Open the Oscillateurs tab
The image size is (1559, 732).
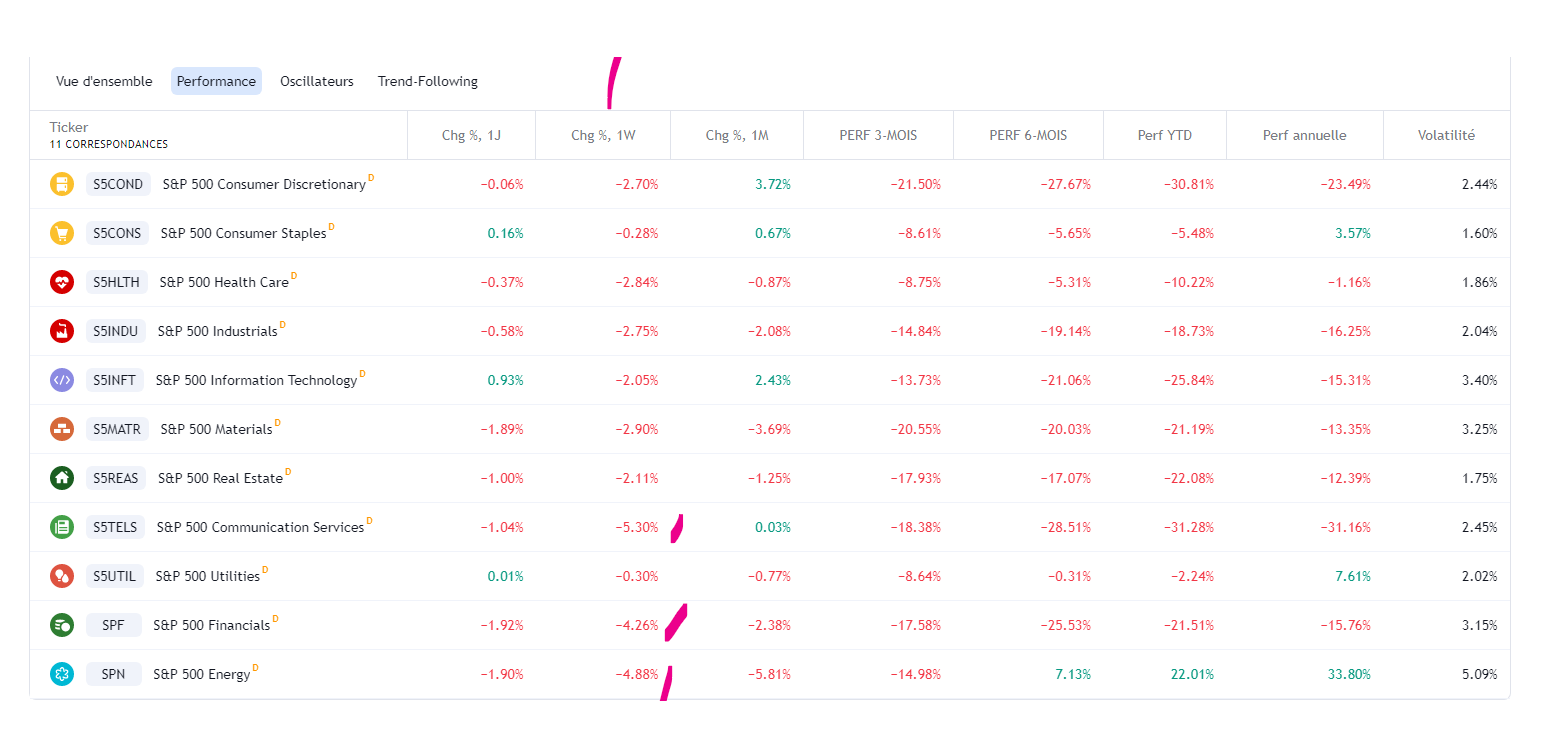coord(316,82)
